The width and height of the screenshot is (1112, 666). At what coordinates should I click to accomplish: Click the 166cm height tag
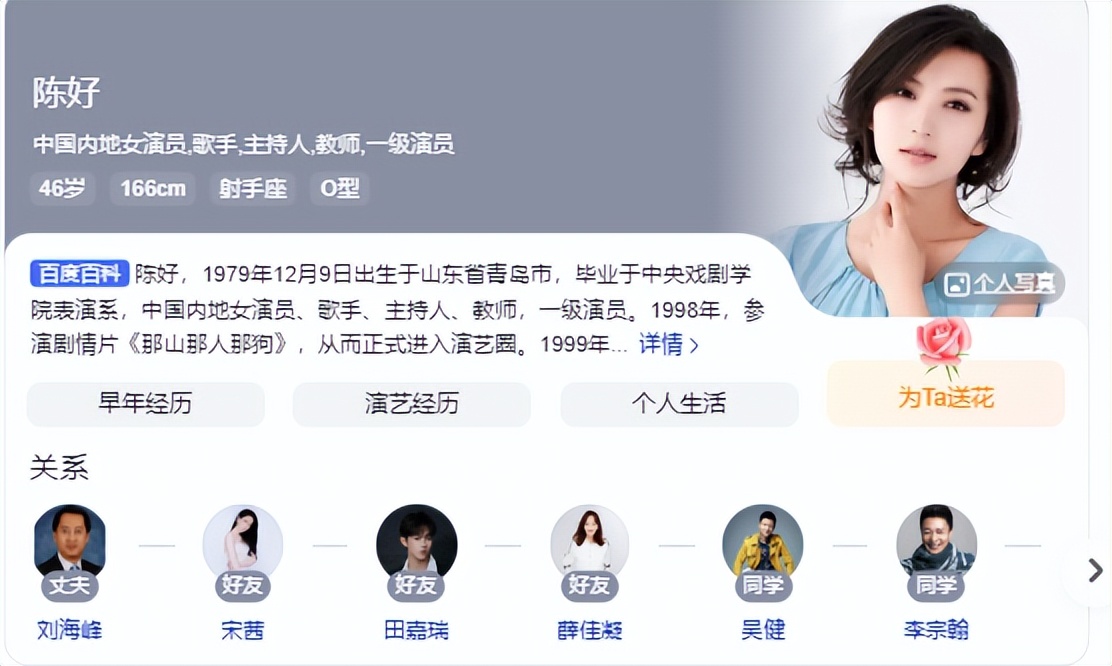coord(152,189)
